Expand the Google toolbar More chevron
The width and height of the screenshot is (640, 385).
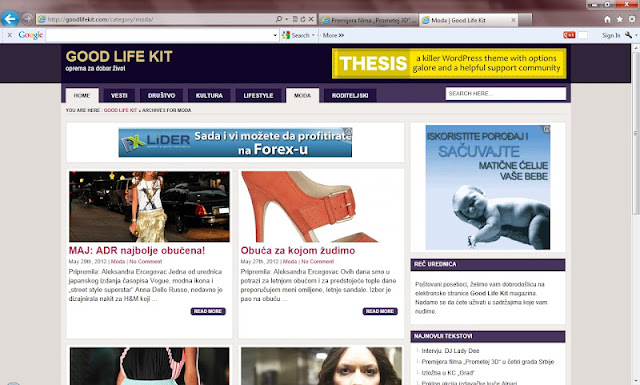pos(333,36)
